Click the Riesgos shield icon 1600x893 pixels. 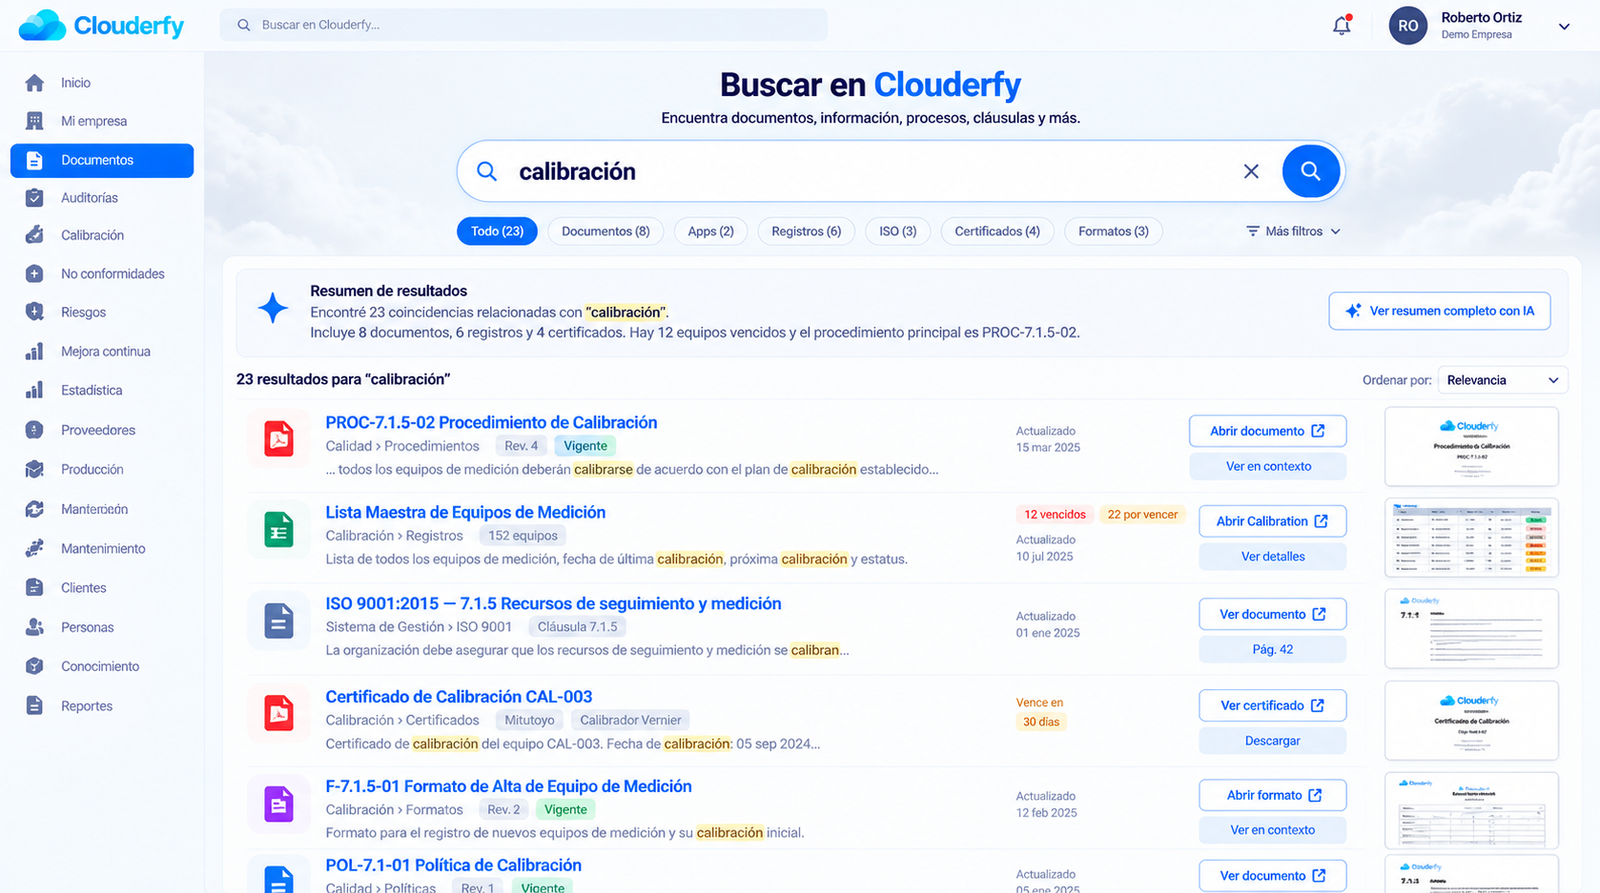35,312
